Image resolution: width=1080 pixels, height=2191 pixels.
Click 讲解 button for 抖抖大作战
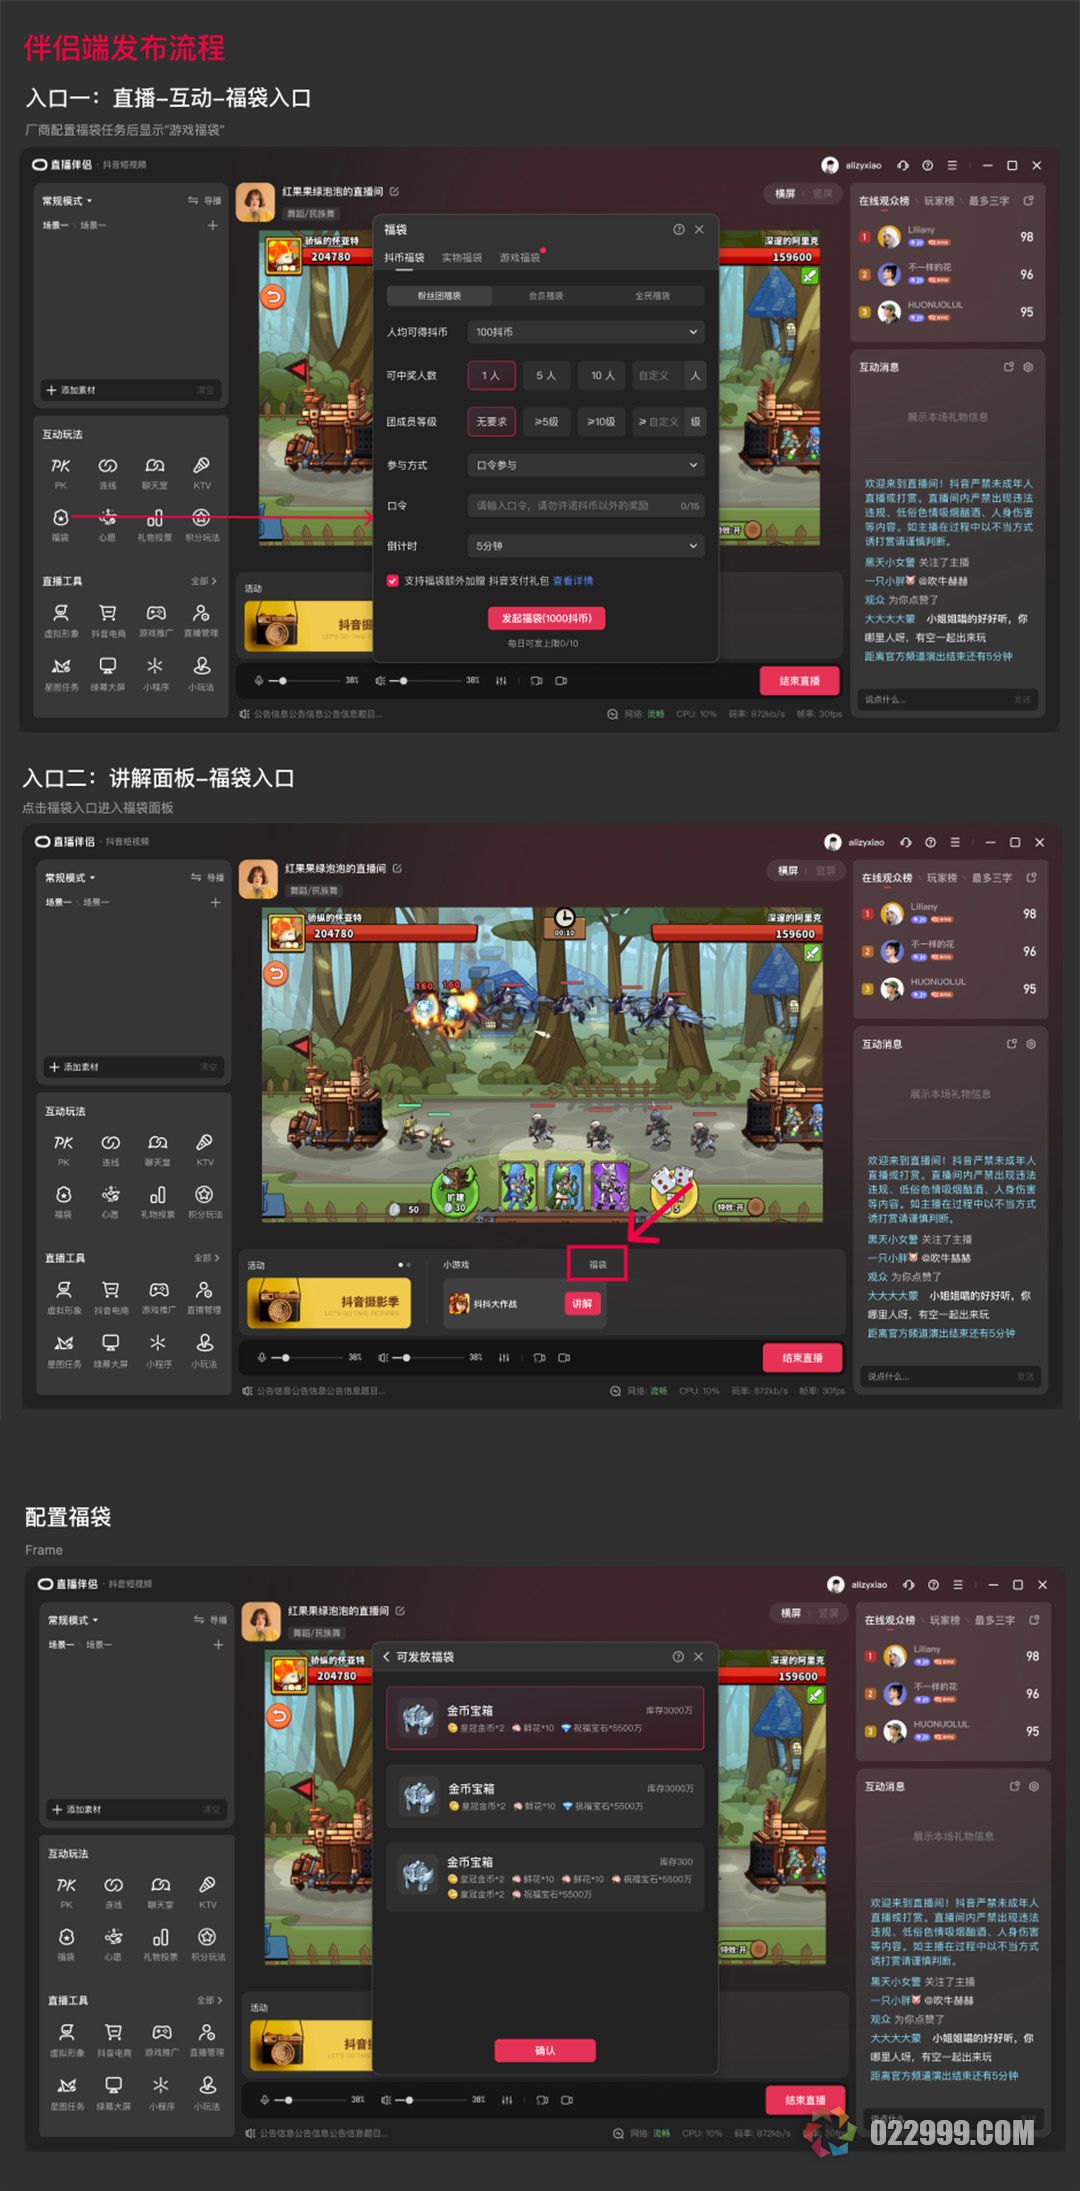point(582,1304)
